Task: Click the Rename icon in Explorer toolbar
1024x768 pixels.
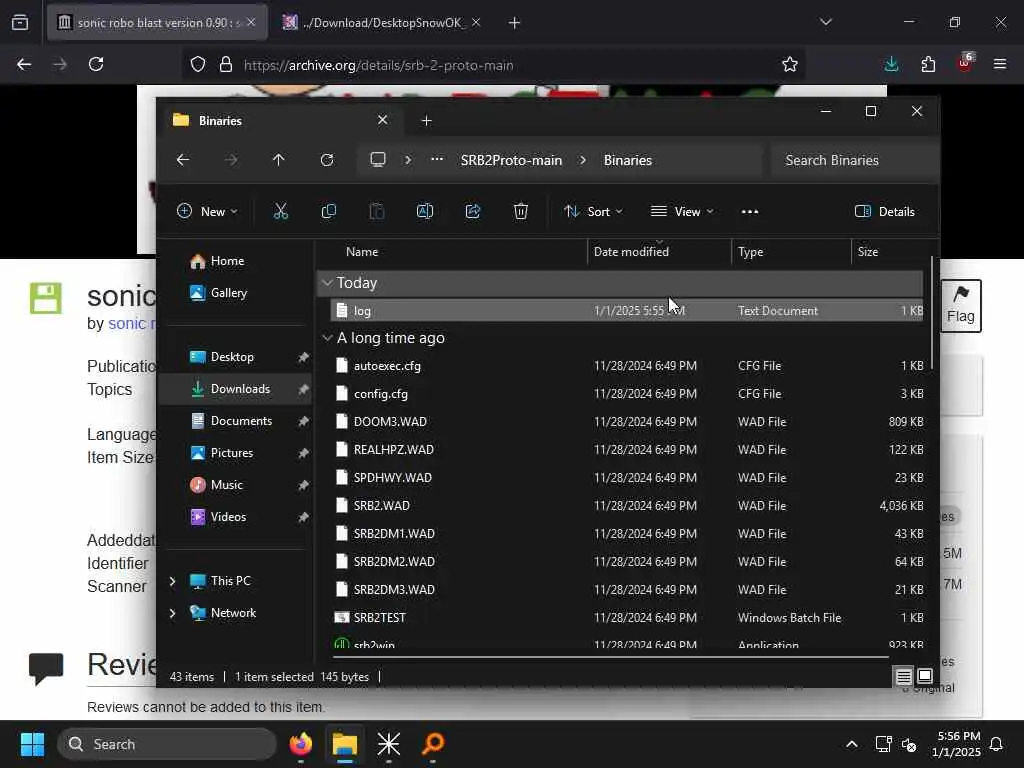Action: coord(424,211)
